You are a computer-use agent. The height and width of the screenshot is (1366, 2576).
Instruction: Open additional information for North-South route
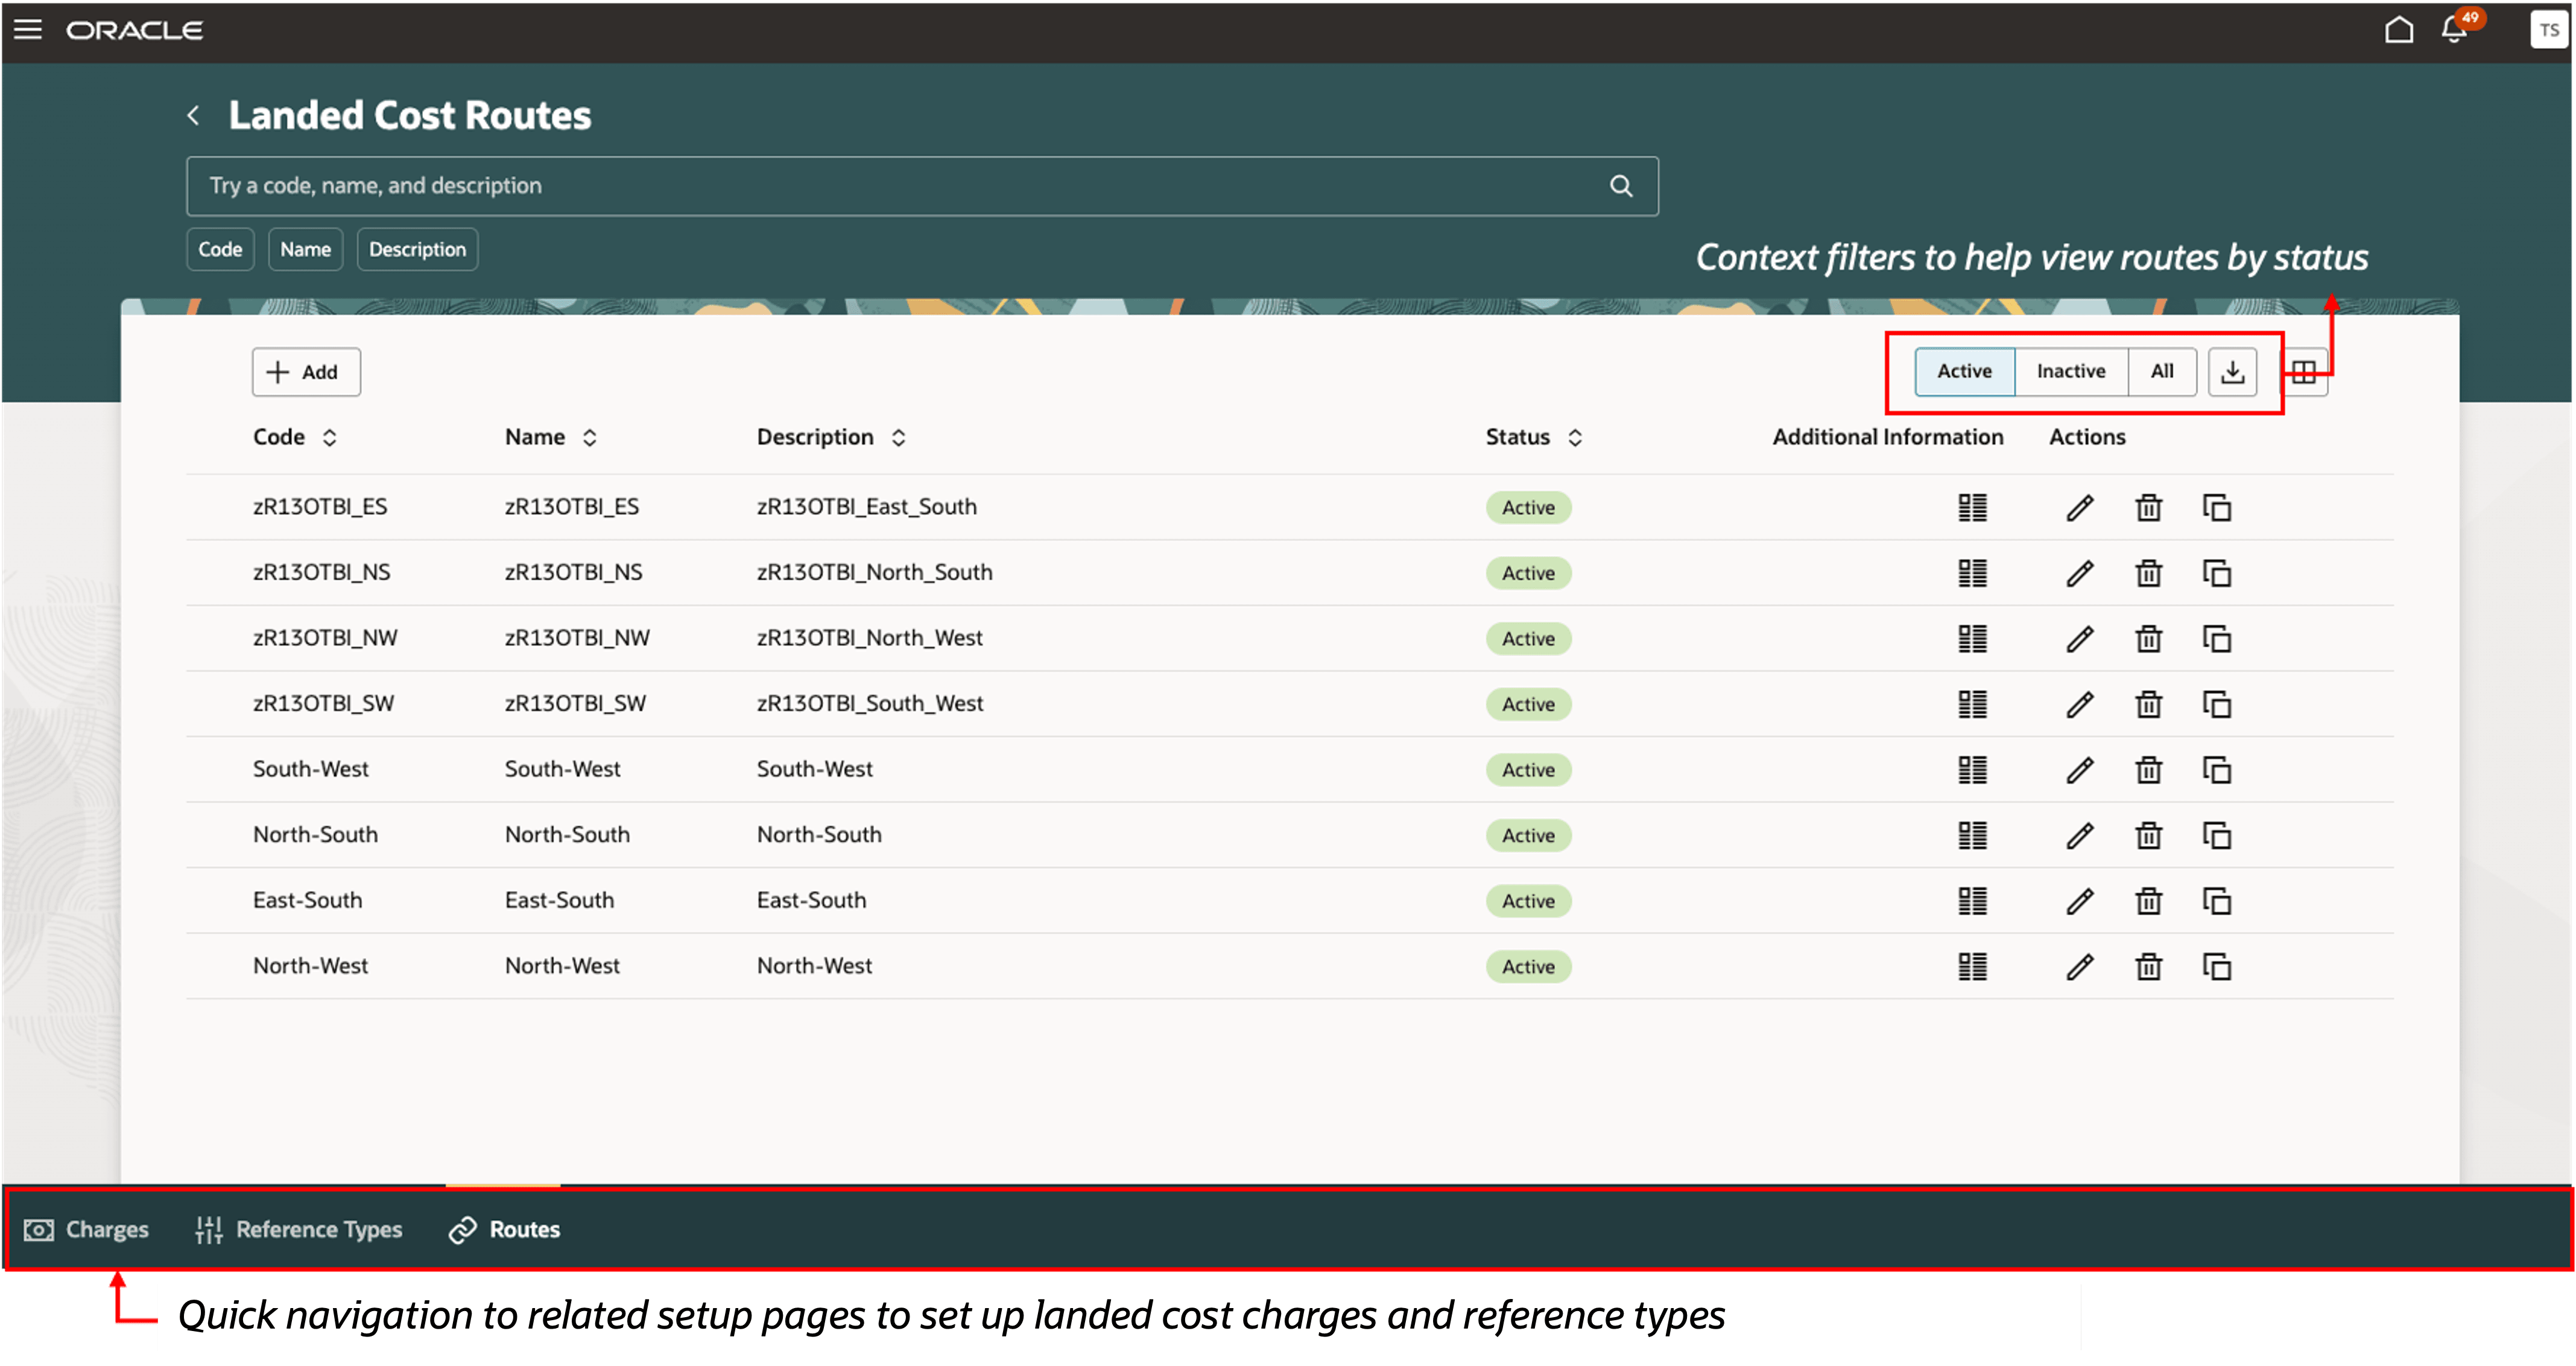coord(1972,835)
